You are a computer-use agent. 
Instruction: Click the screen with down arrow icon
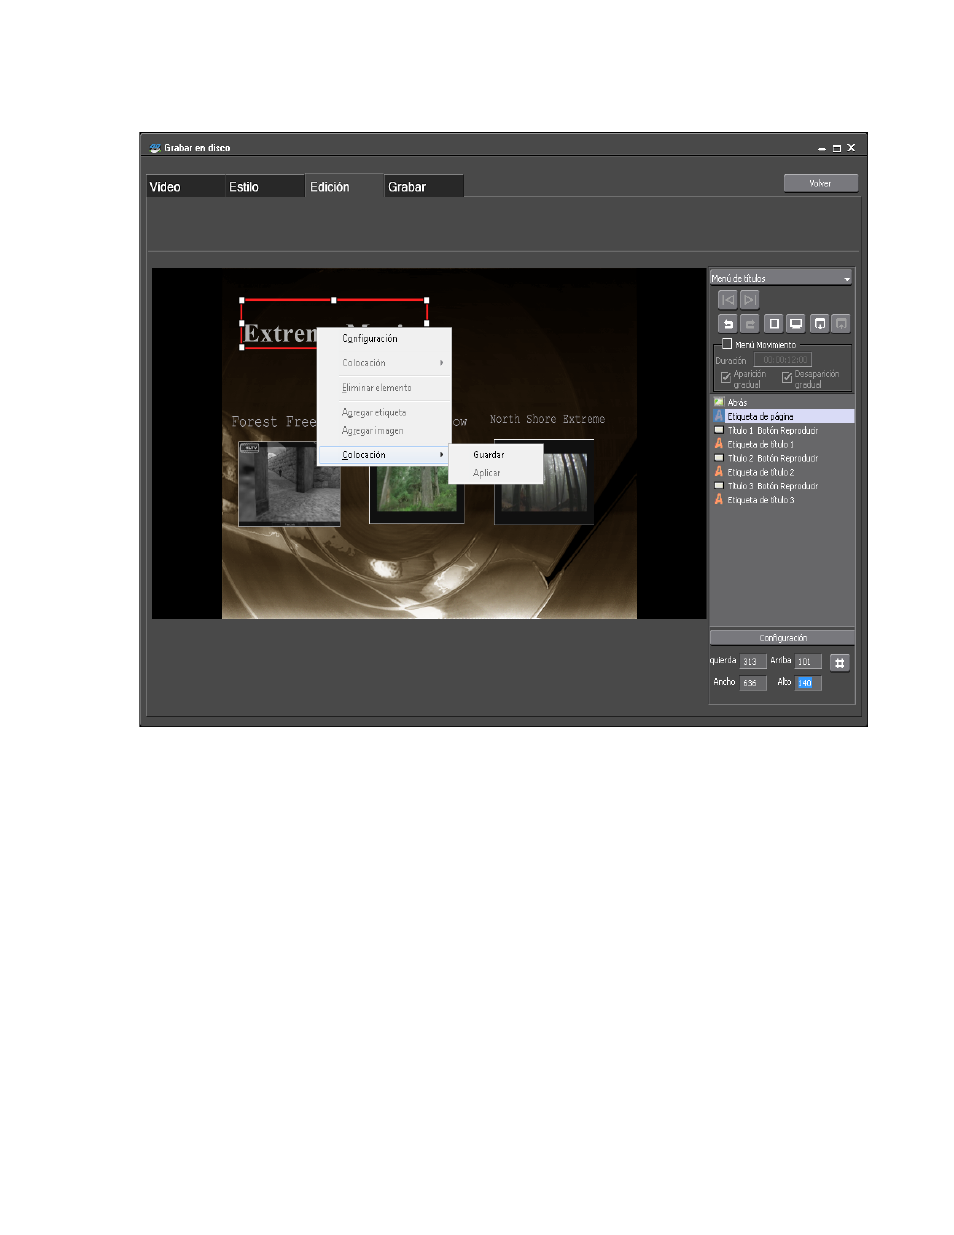[x=820, y=324]
